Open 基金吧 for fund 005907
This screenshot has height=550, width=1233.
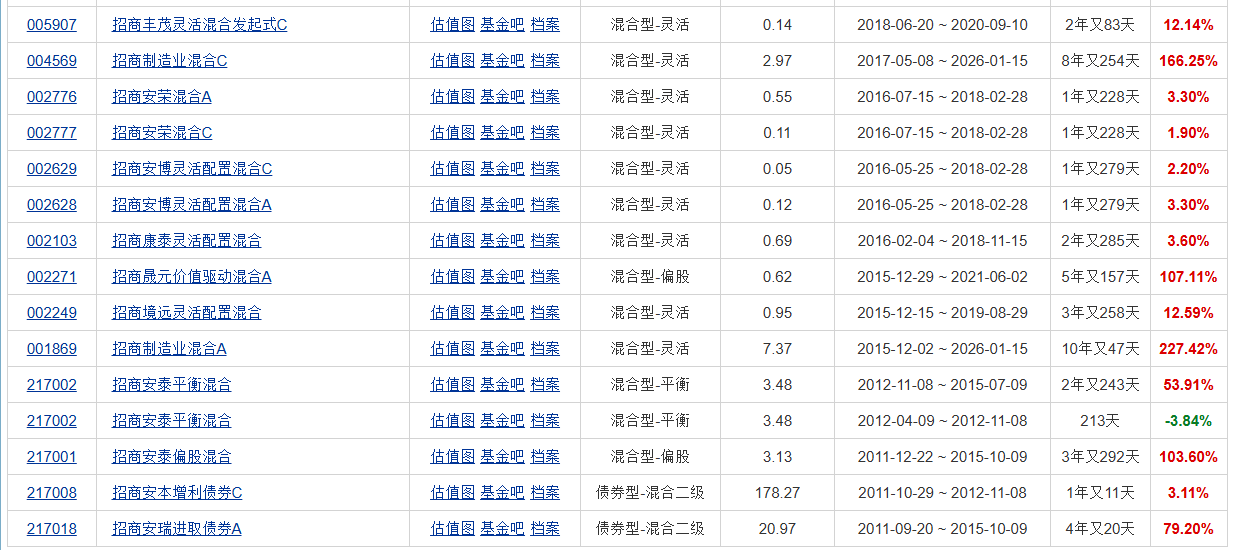click(502, 25)
